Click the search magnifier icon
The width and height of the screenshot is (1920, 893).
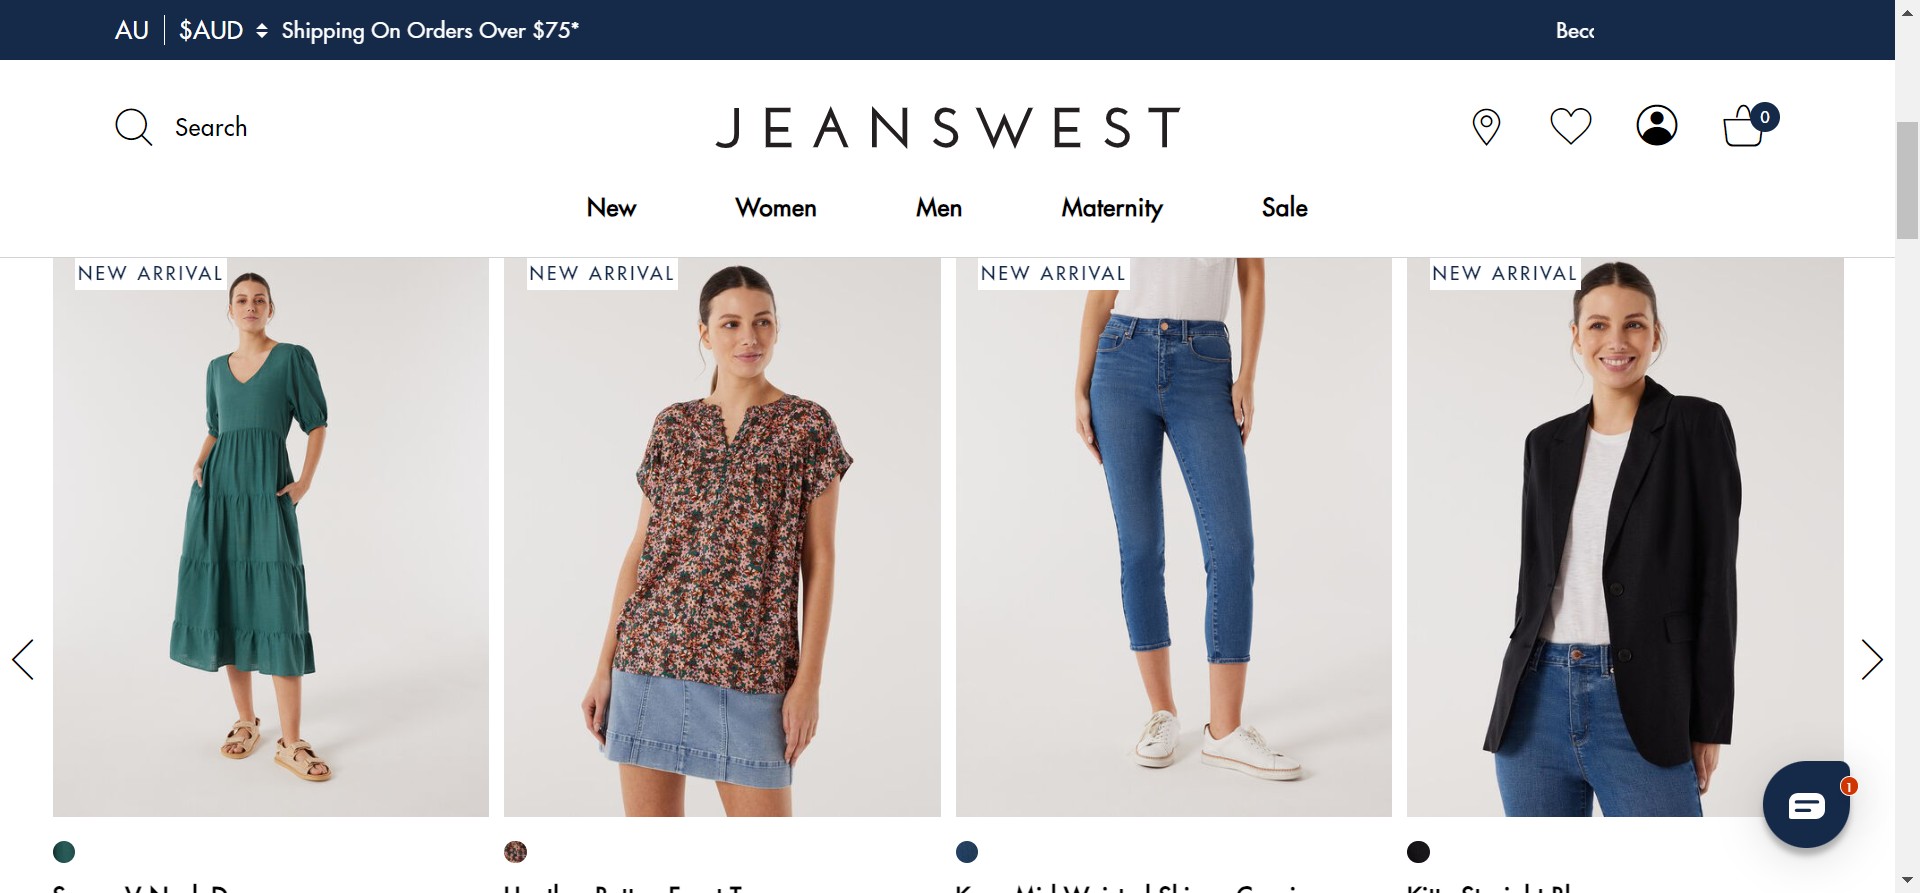pos(133,127)
